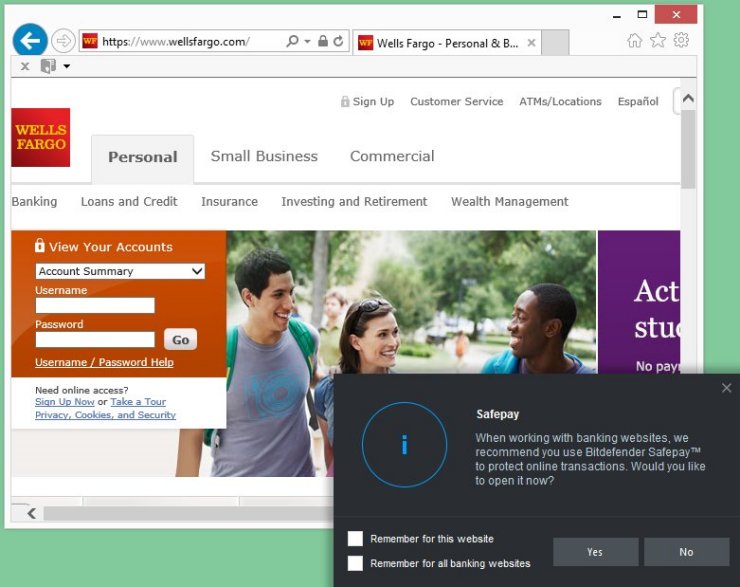The image size is (740, 587).
Task: Select the Small Business tab
Action: point(264,156)
